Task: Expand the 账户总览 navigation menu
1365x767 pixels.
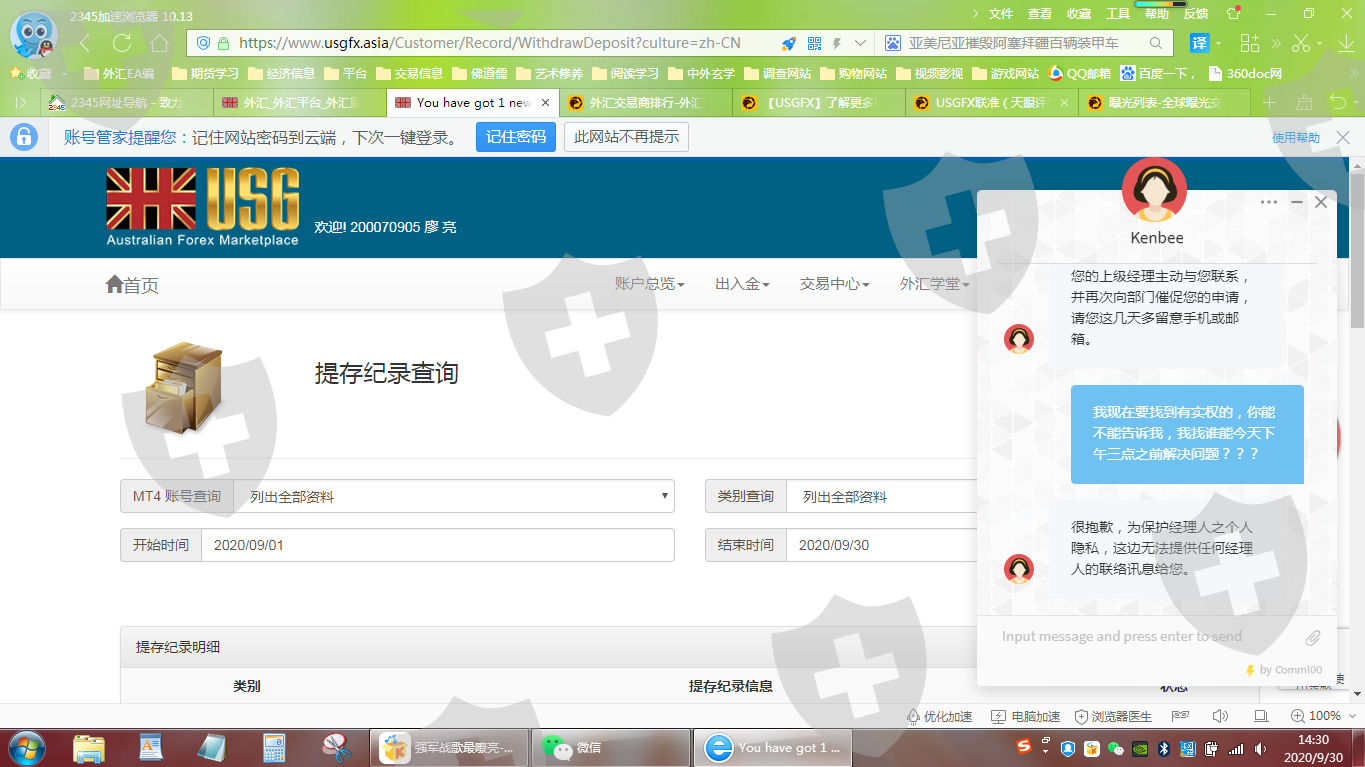Action: coord(649,284)
